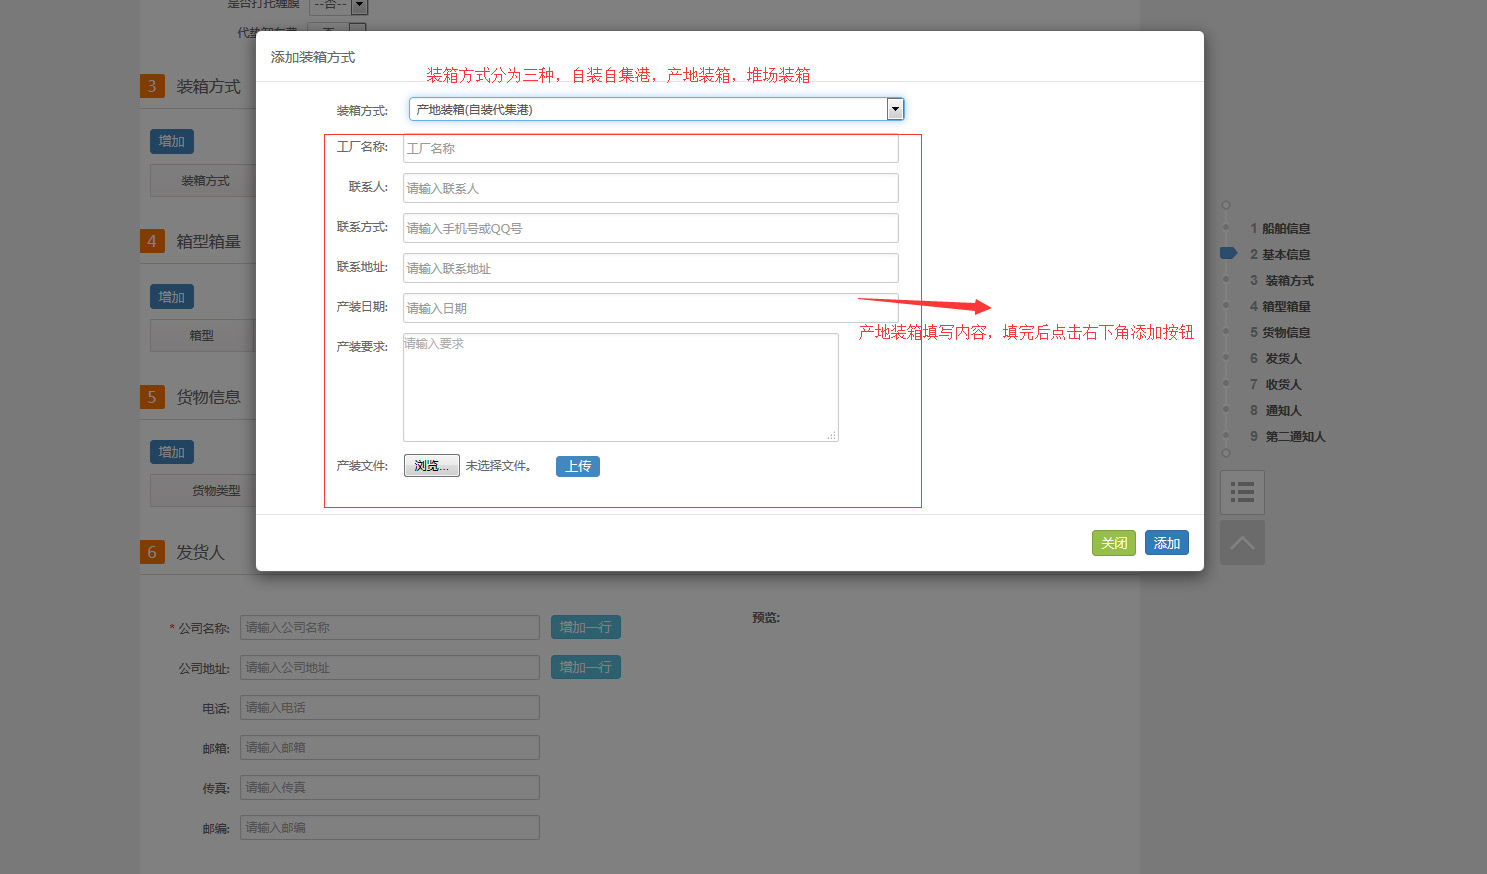This screenshot has width=1487, height=874.
Task: Navigate to 第二通知人 step
Action: pos(1294,436)
